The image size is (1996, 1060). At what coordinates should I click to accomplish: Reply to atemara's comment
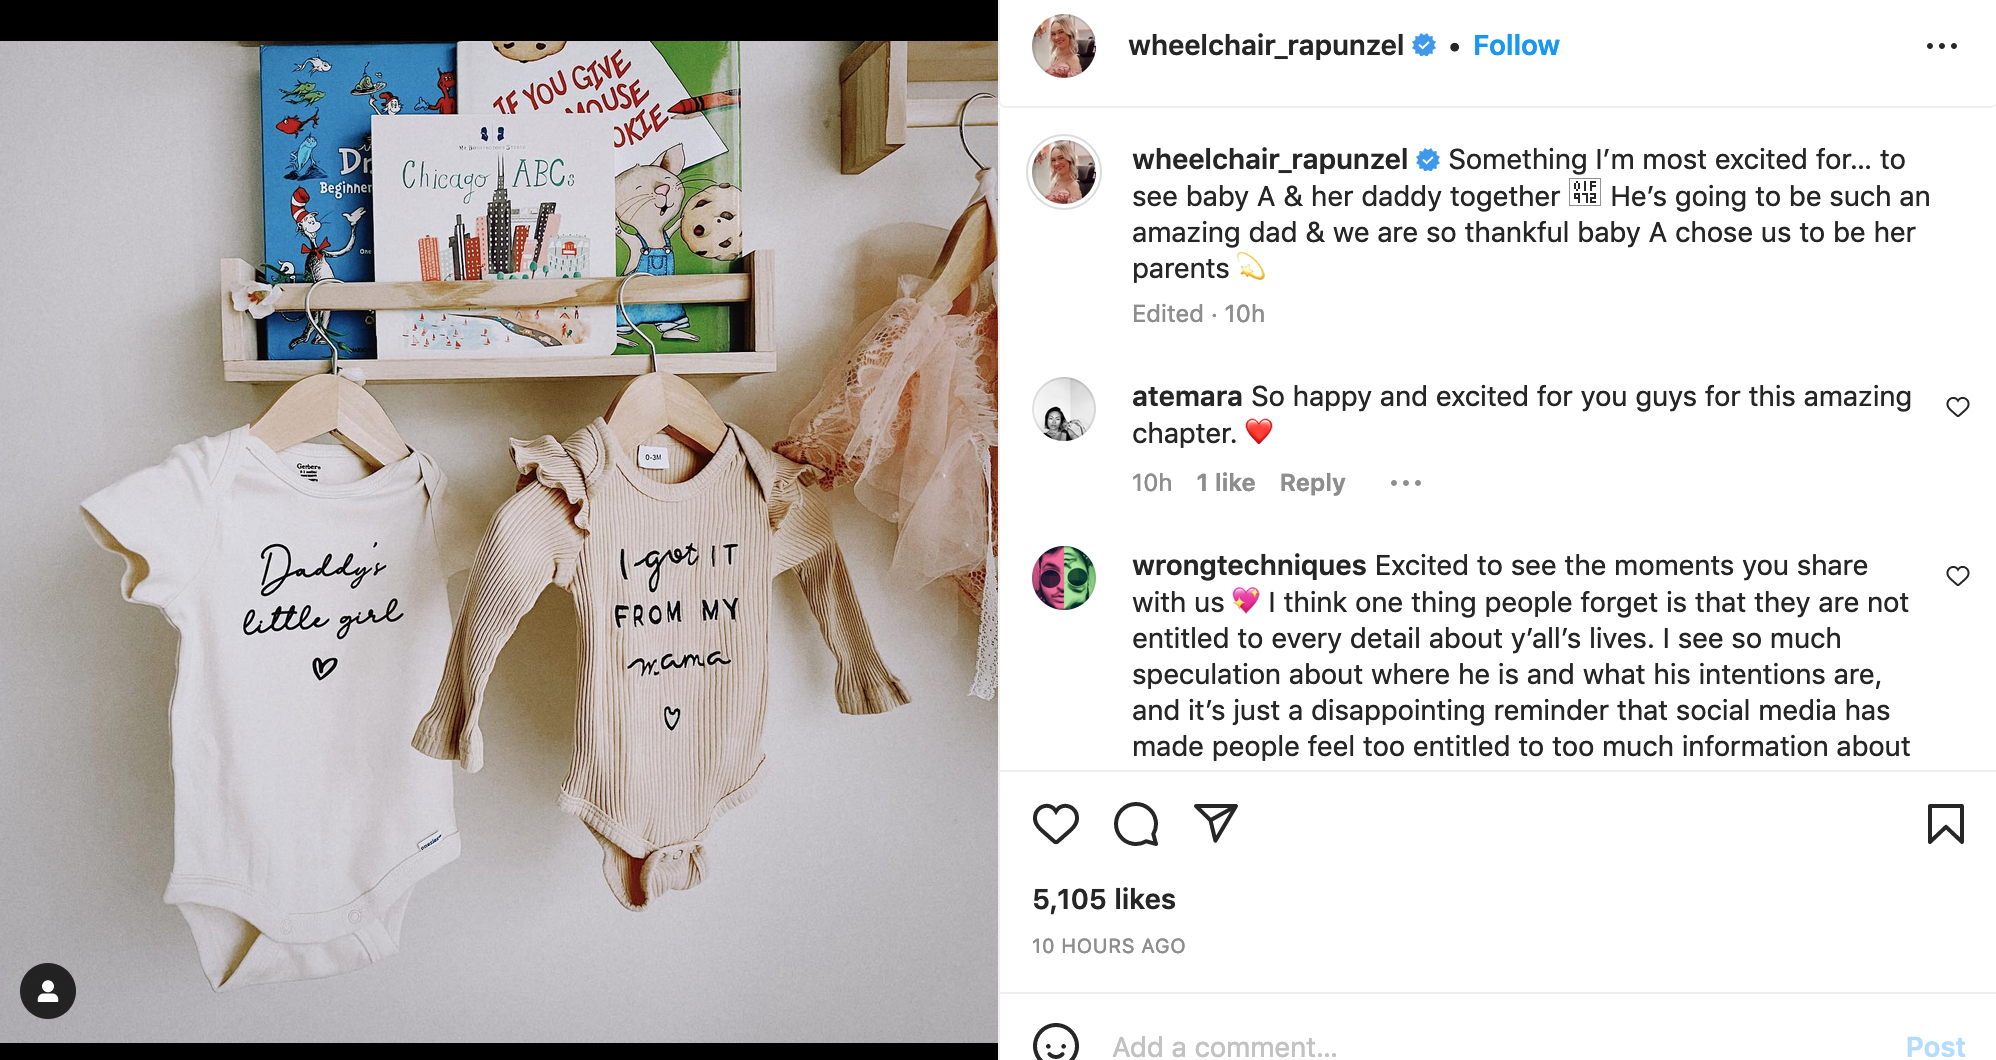[1312, 483]
